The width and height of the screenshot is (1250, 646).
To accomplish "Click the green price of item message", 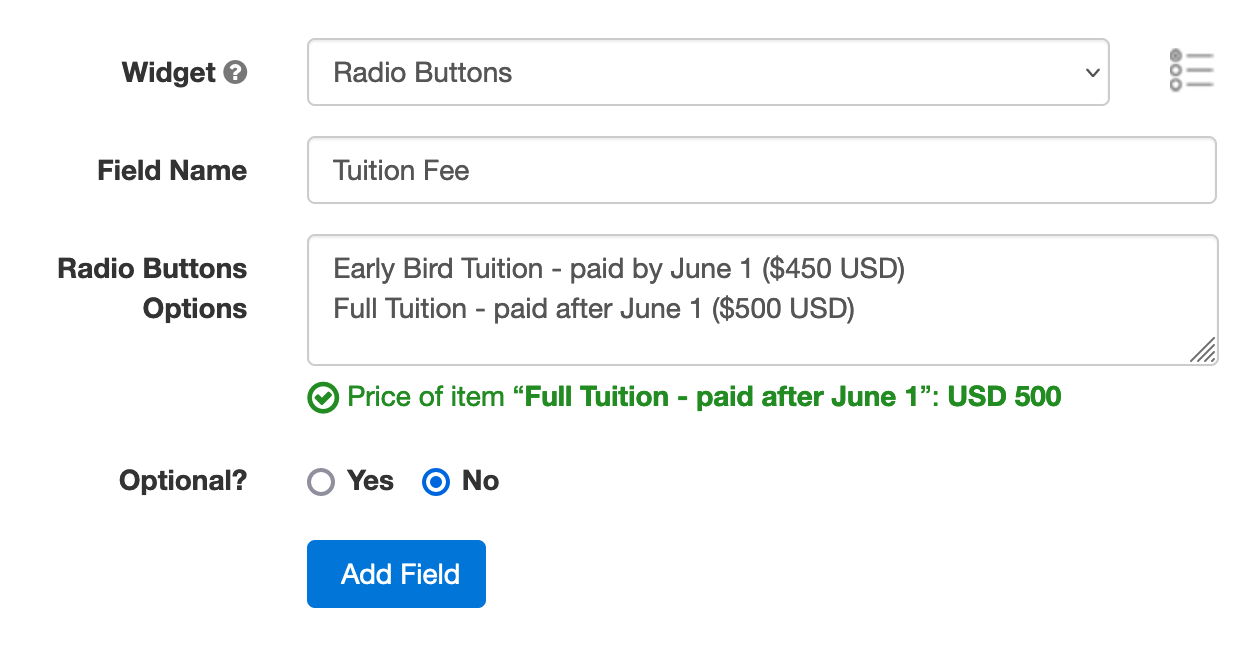I will tap(704, 397).
